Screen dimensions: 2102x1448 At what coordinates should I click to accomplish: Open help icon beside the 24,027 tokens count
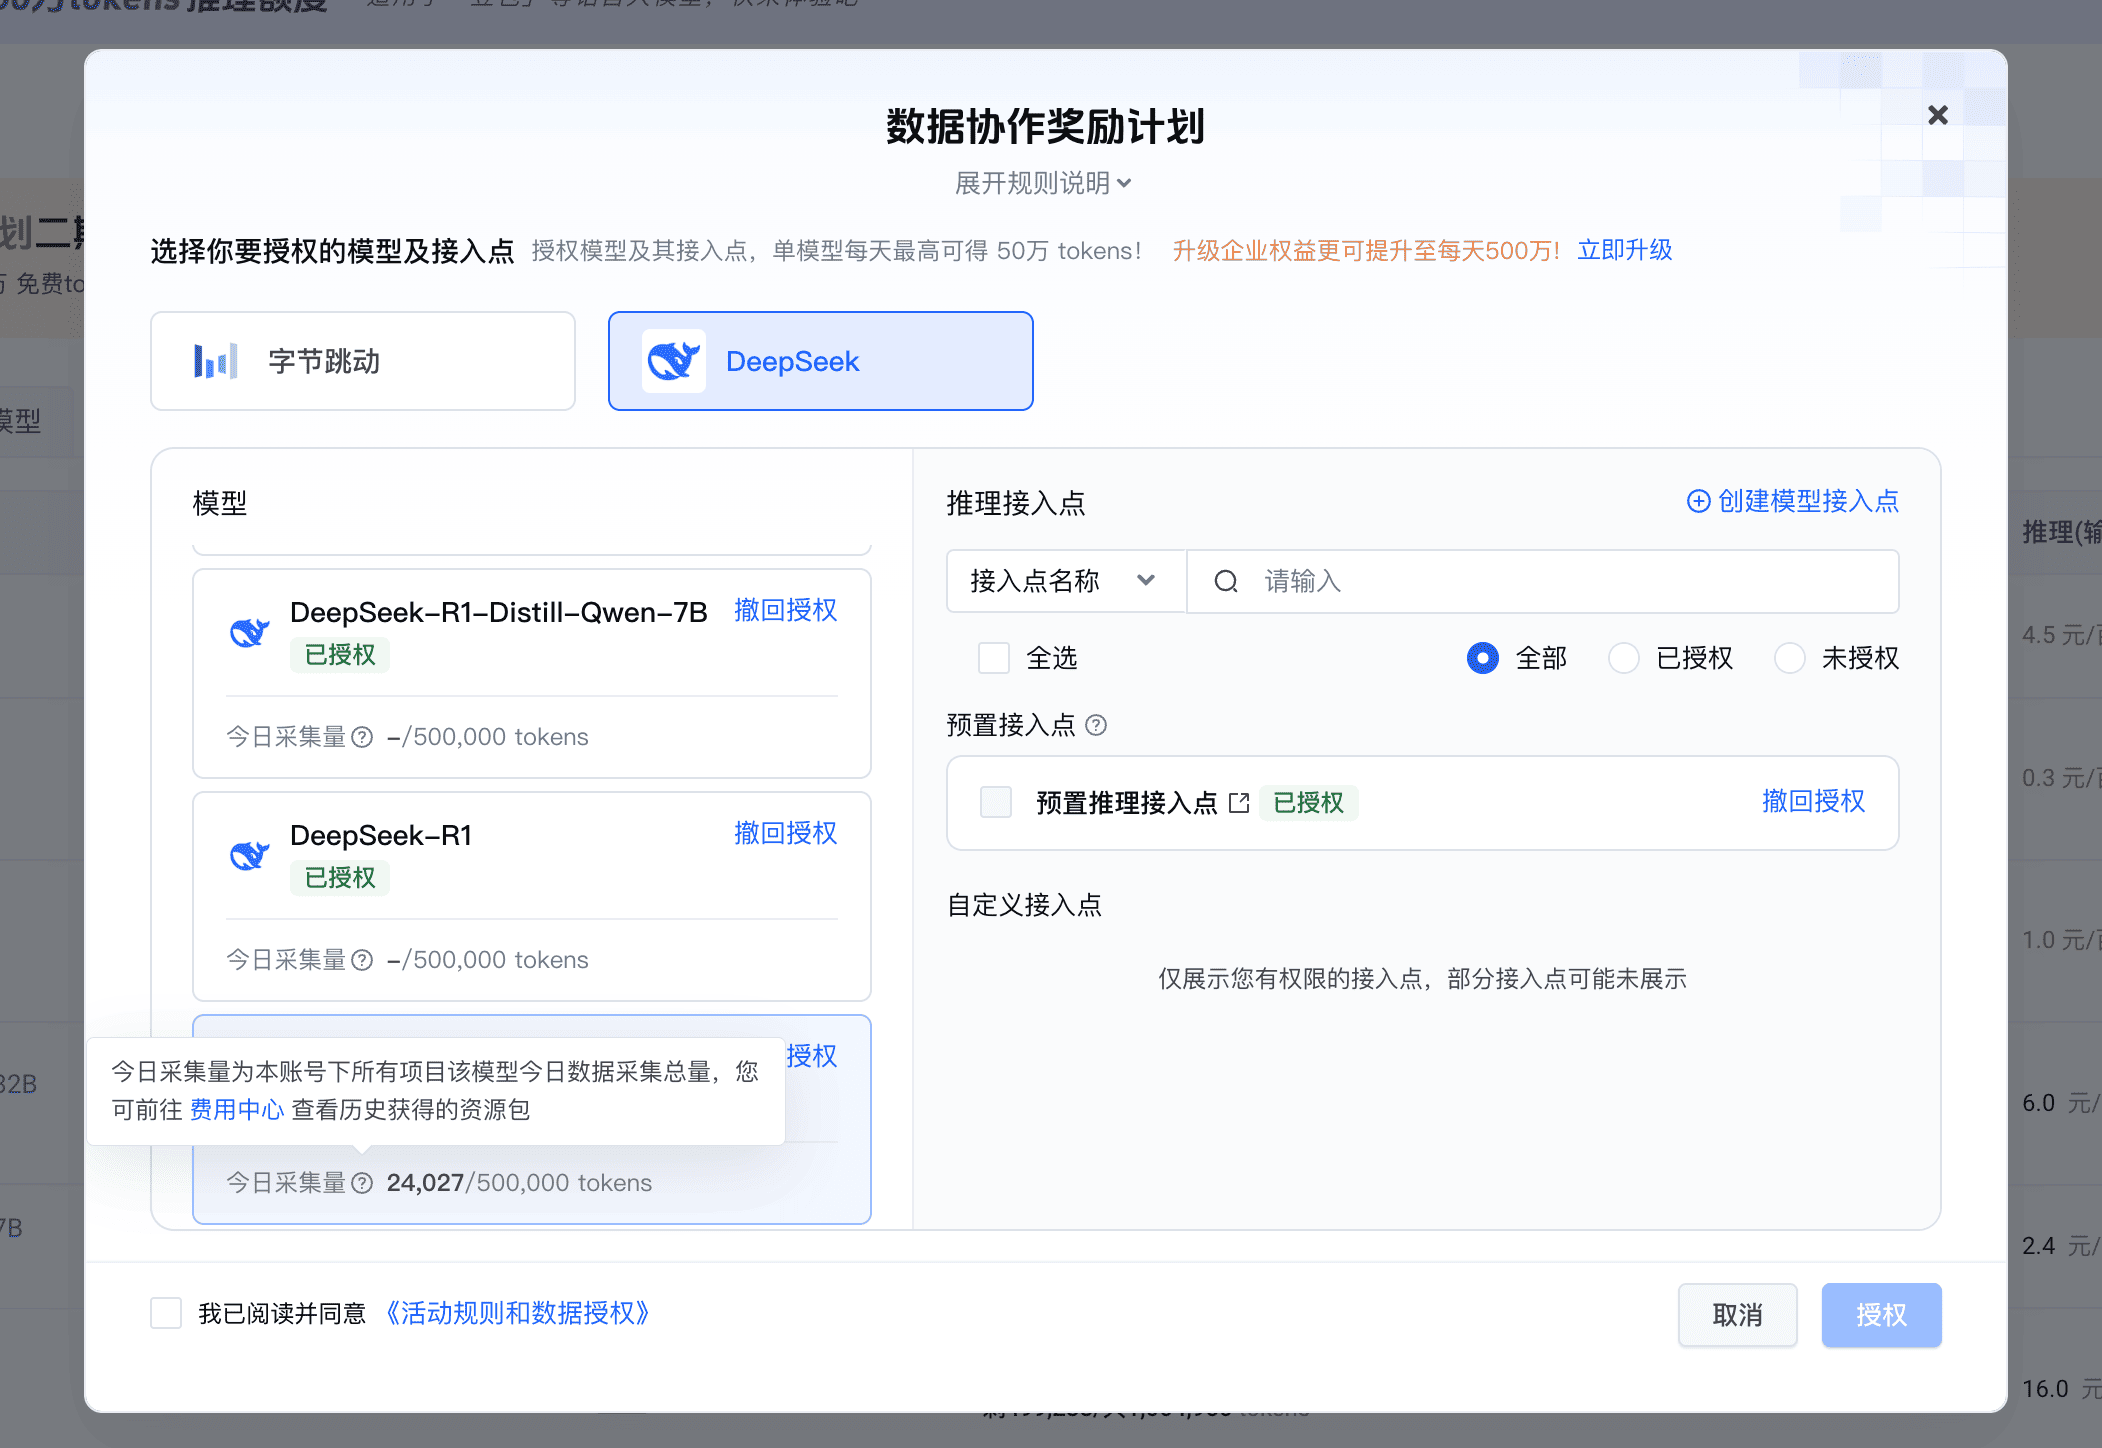pos(362,1183)
